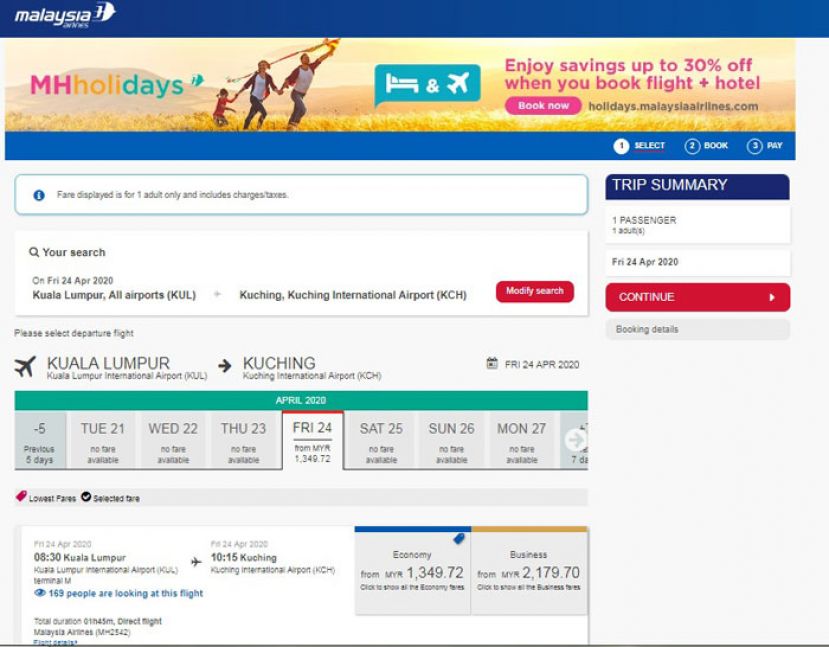Click the blue lowest-fare tag on the Economy box

(459, 539)
